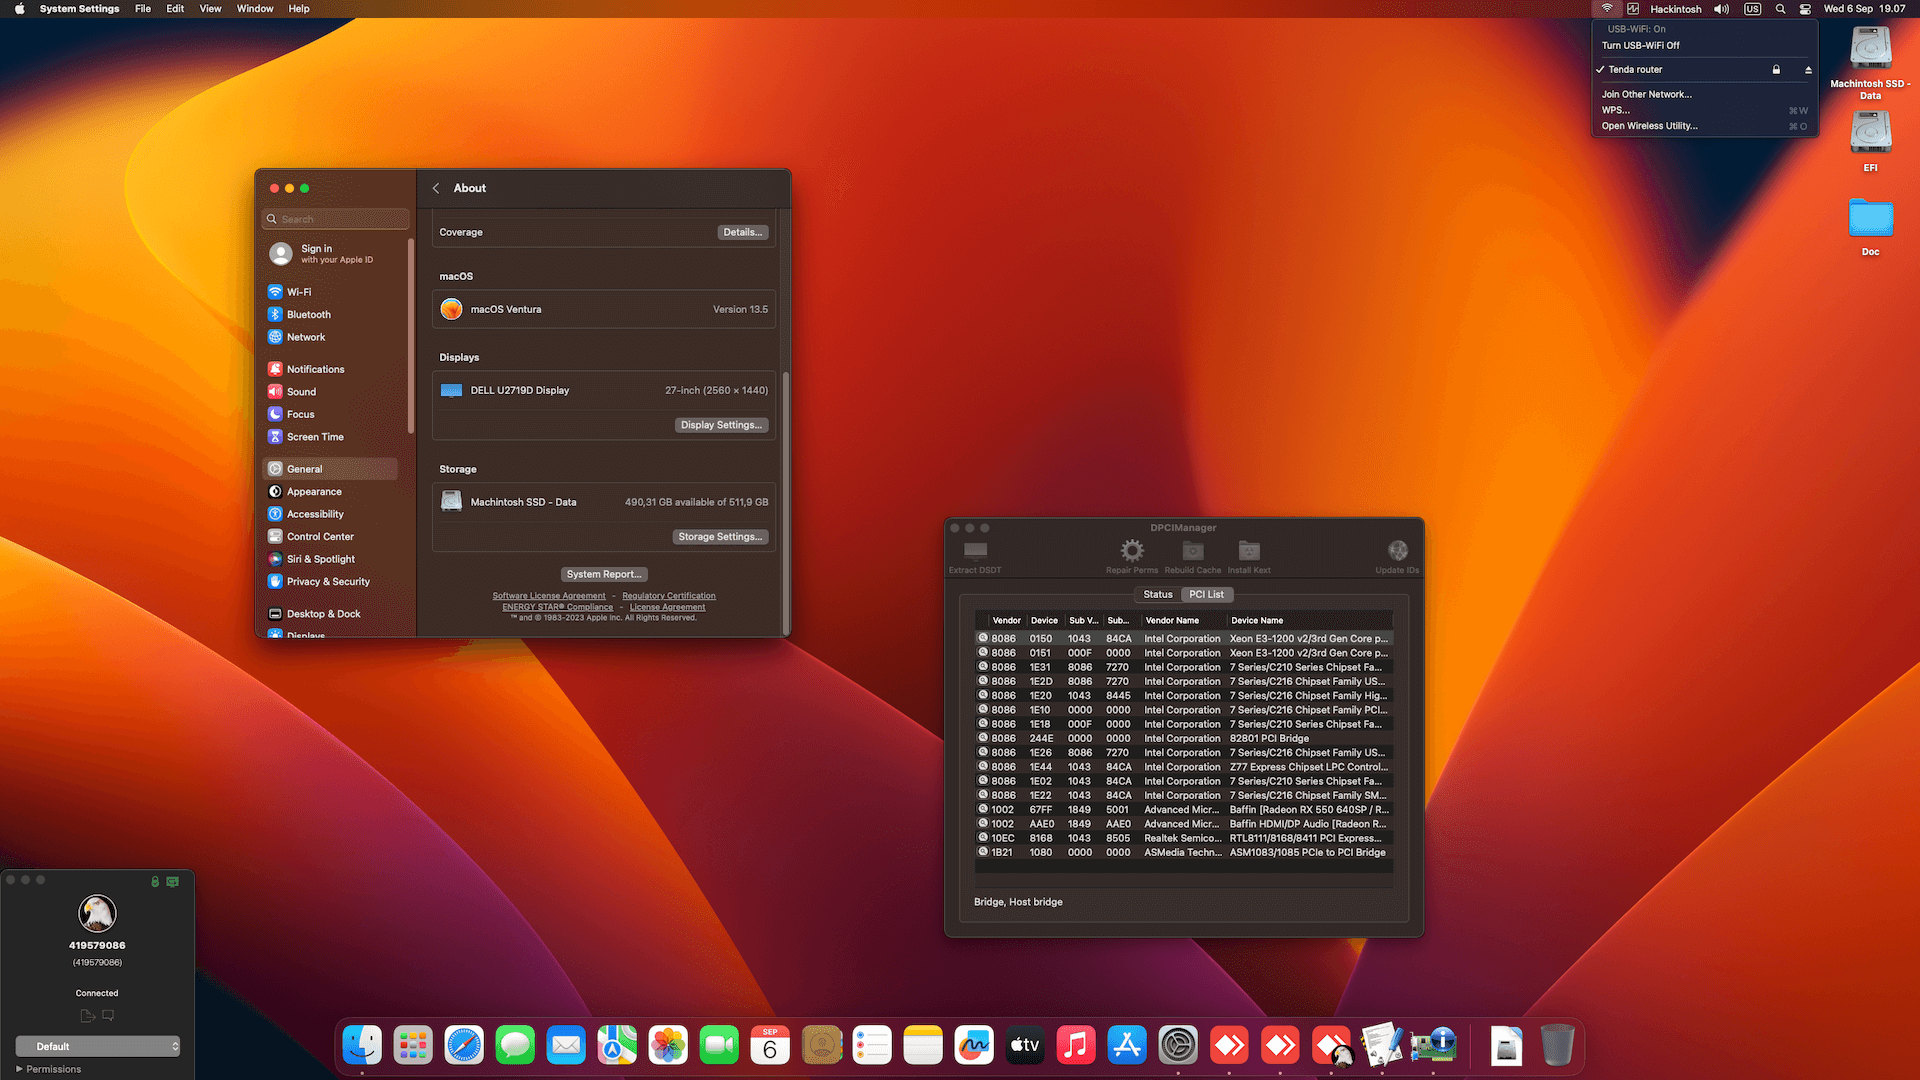The width and height of the screenshot is (1920, 1080).
Task: Click the Rebuild Cache folder icon
Action: [x=1192, y=551]
